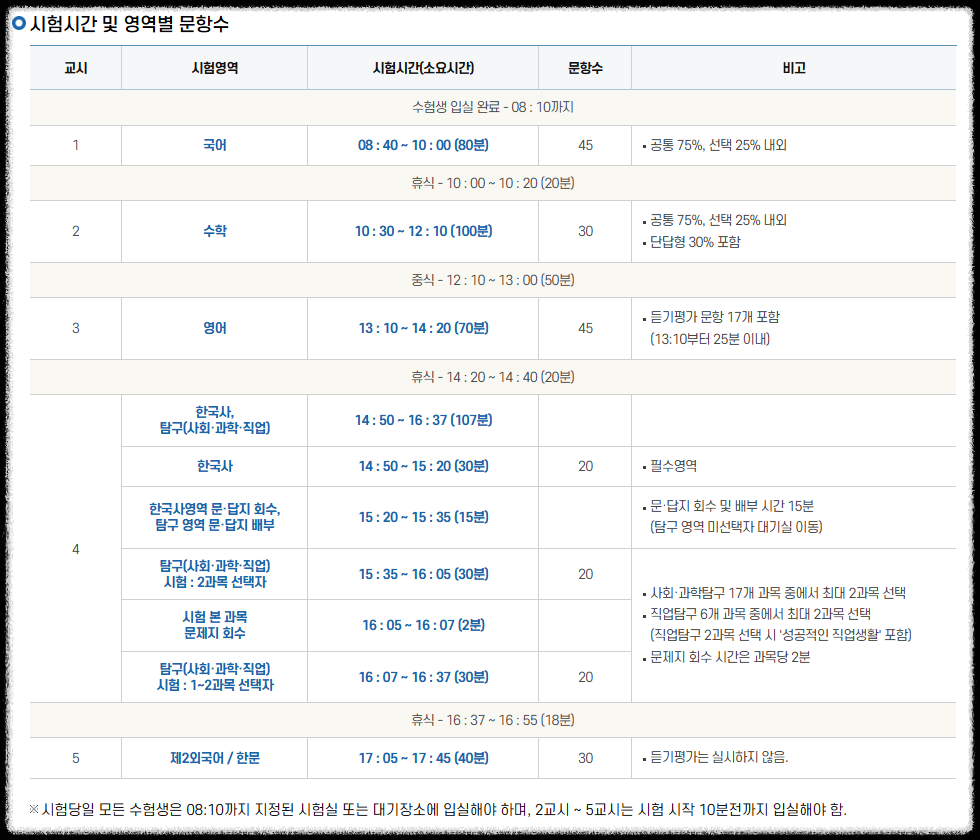Click the cell '한국사영역 문·답지 회수, 탐구 영역 문·답지 배부'
The width and height of the screenshot is (980, 840).
tap(214, 517)
